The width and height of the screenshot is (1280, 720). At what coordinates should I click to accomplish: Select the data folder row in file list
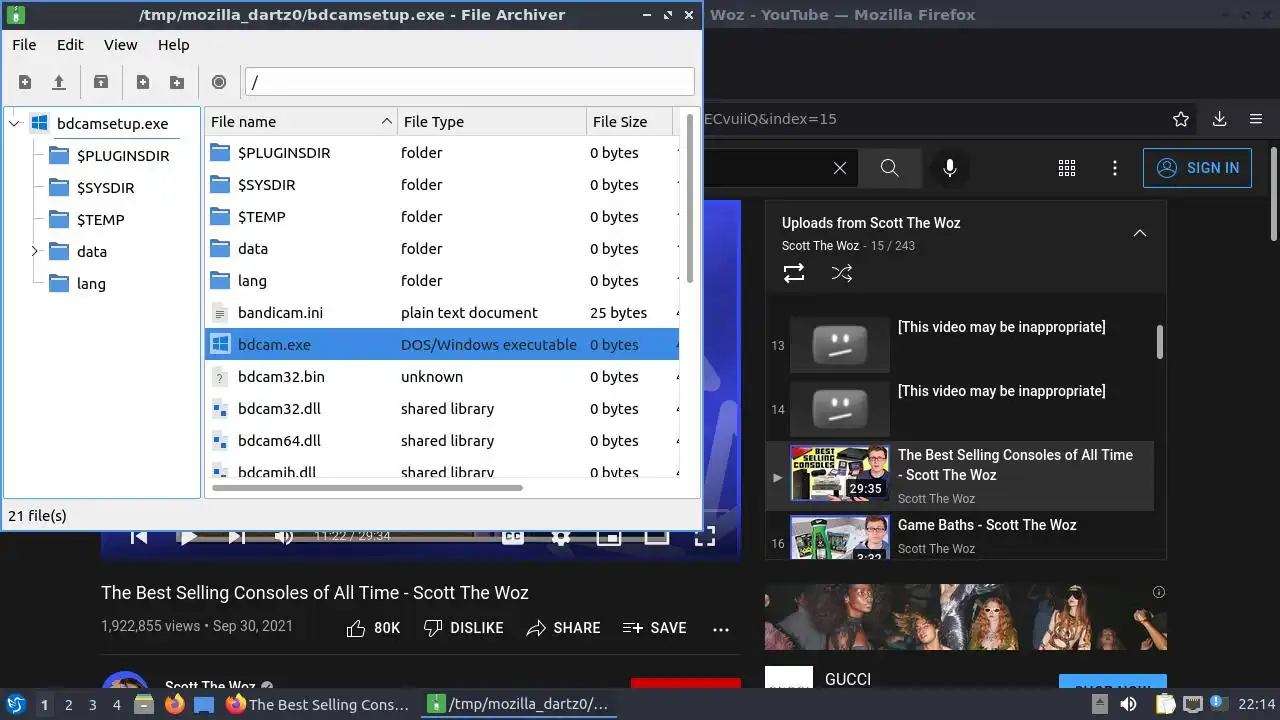click(x=442, y=249)
